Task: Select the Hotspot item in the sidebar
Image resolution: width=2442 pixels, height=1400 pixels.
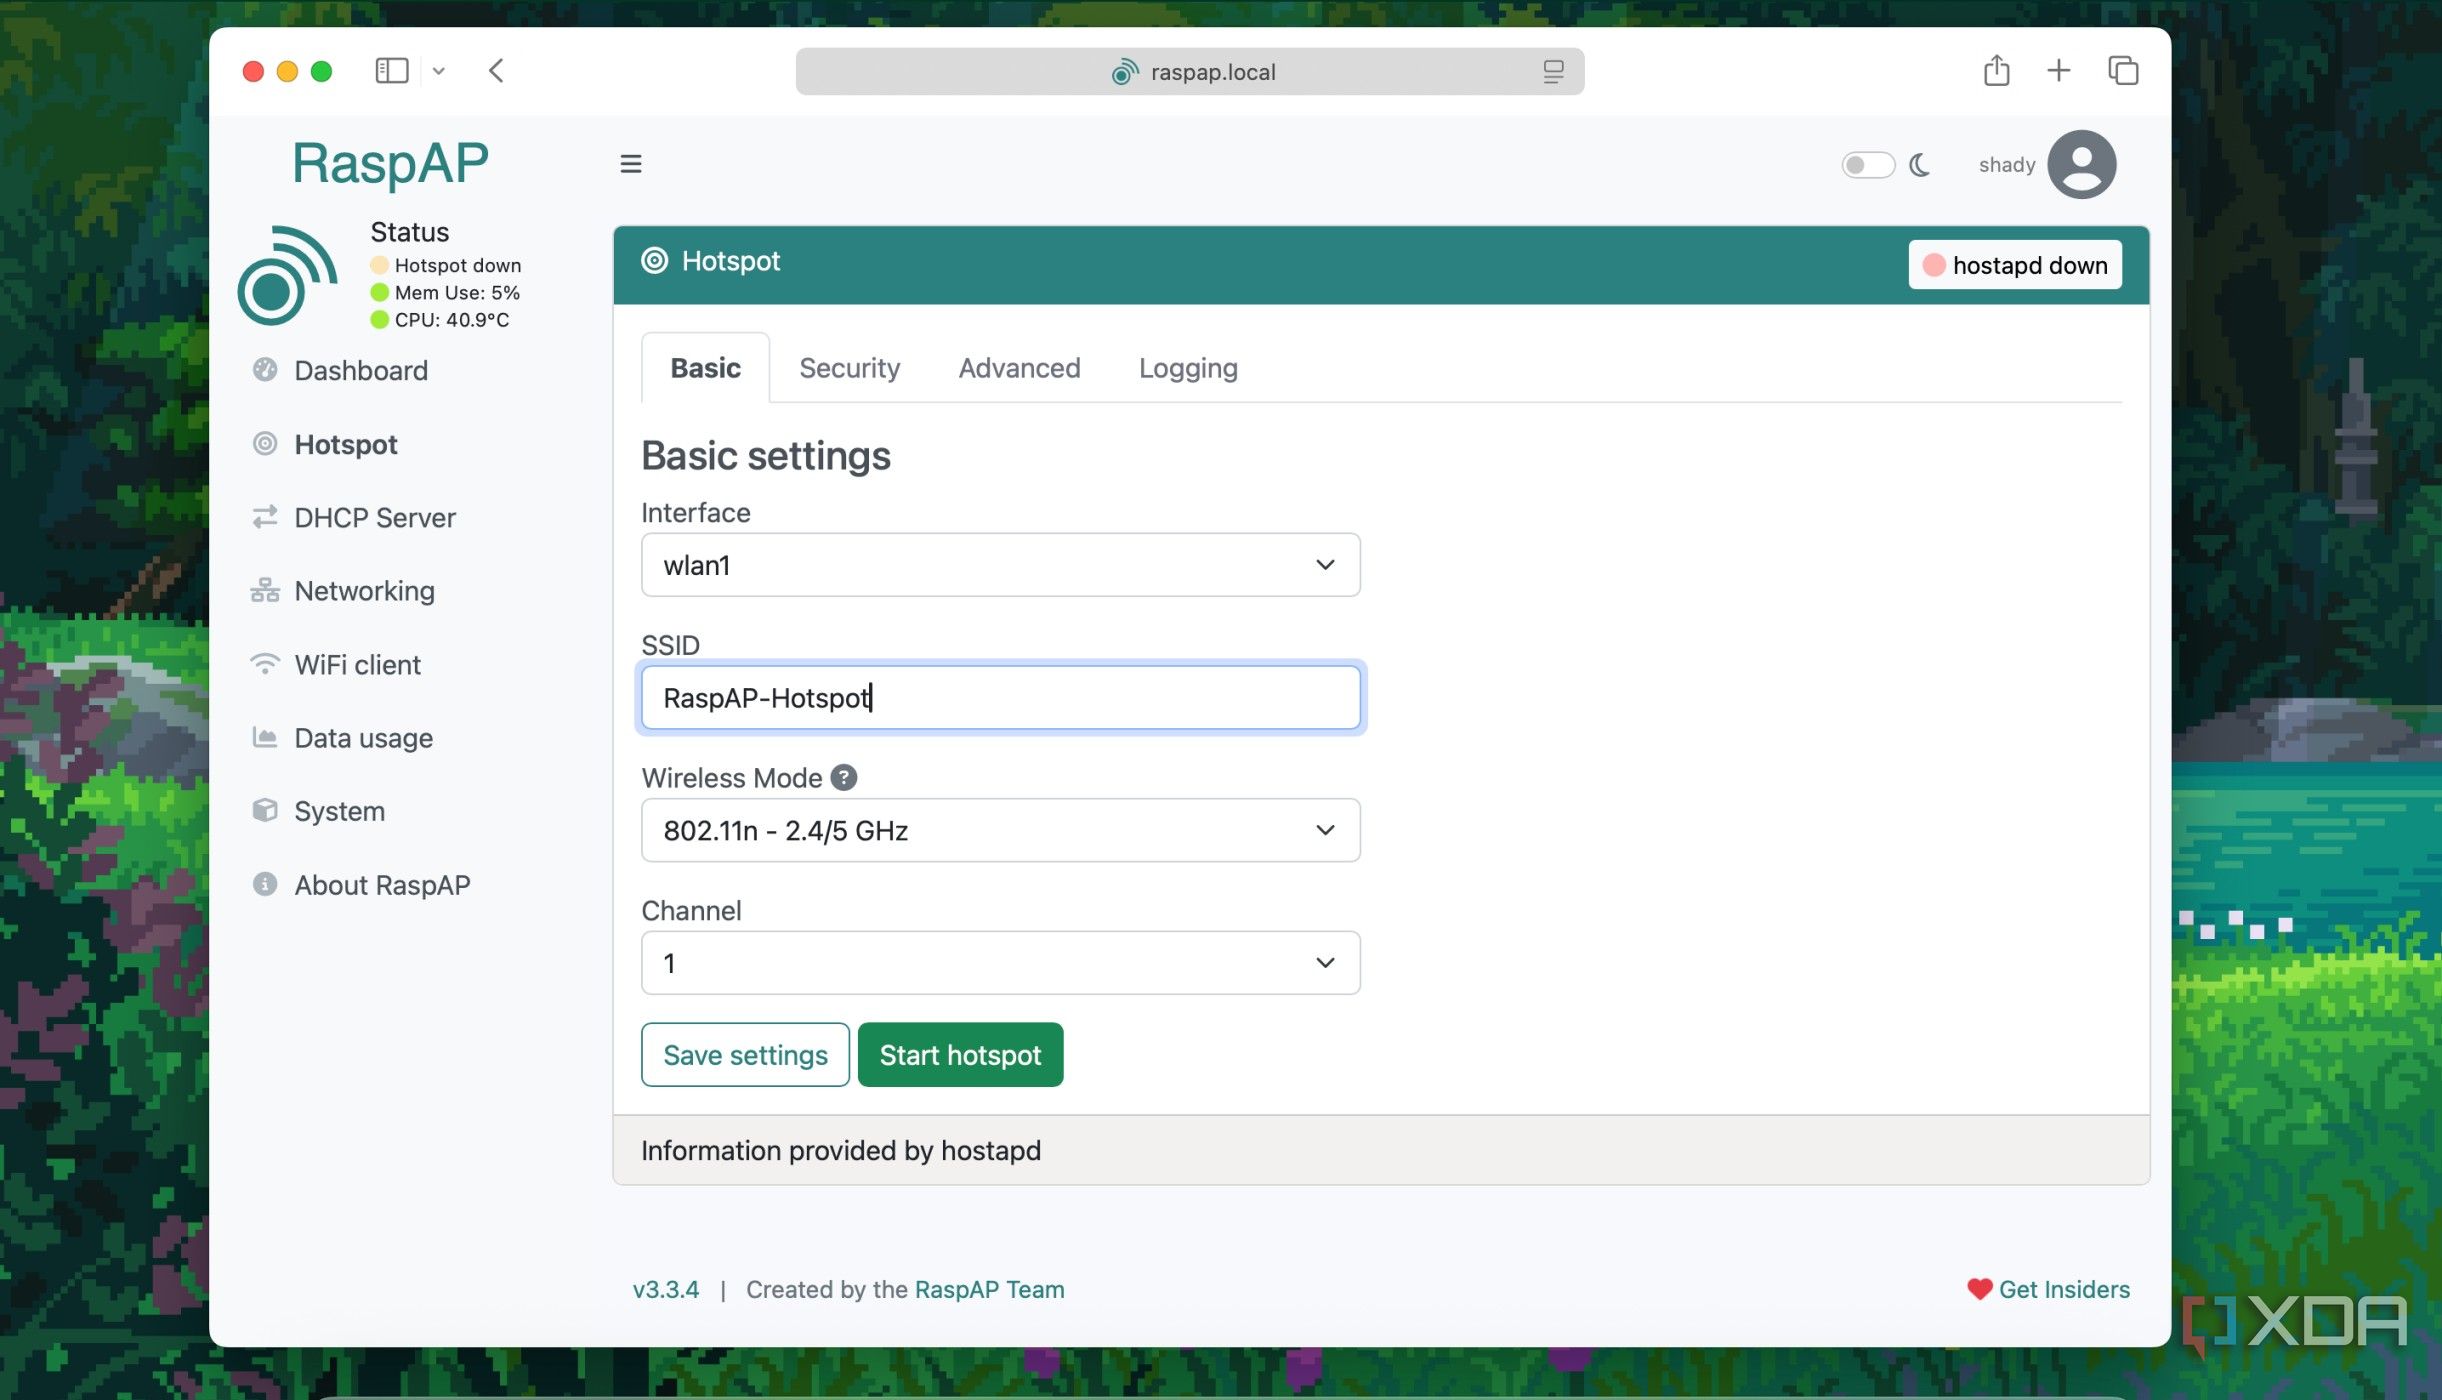Action: (324, 444)
